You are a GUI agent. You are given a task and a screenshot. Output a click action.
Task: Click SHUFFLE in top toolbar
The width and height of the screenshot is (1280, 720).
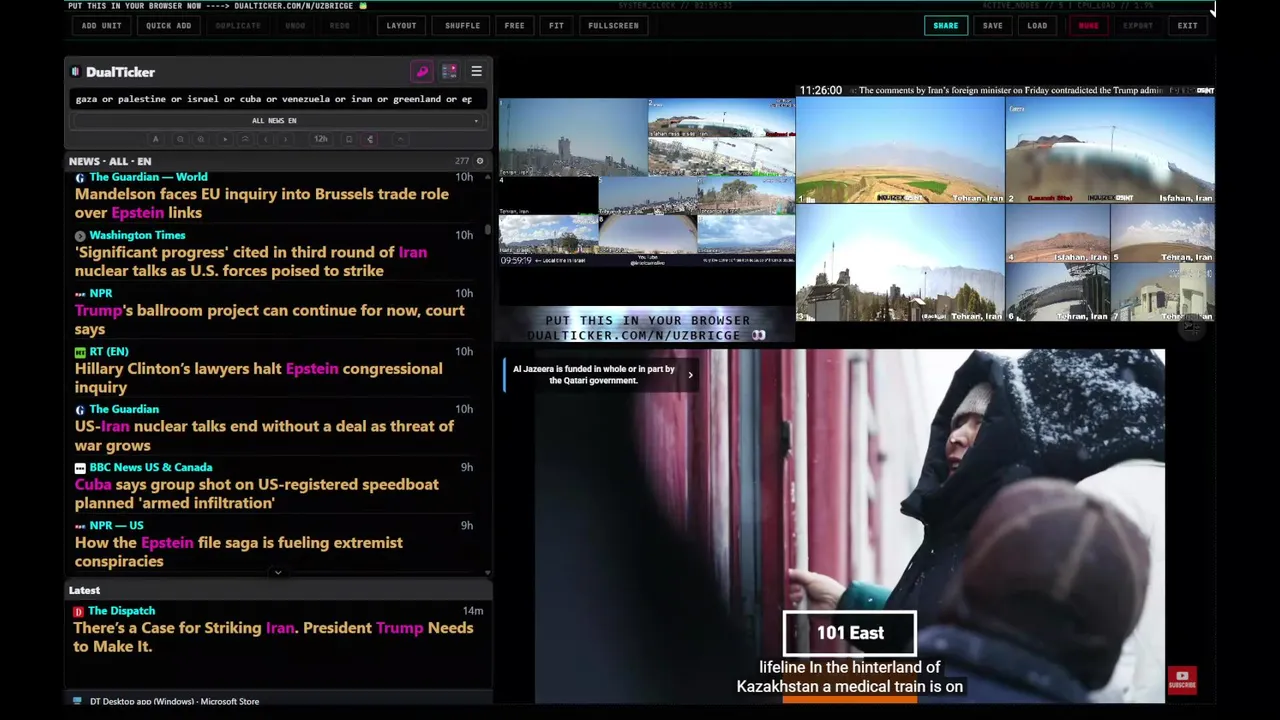(x=462, y=26)
